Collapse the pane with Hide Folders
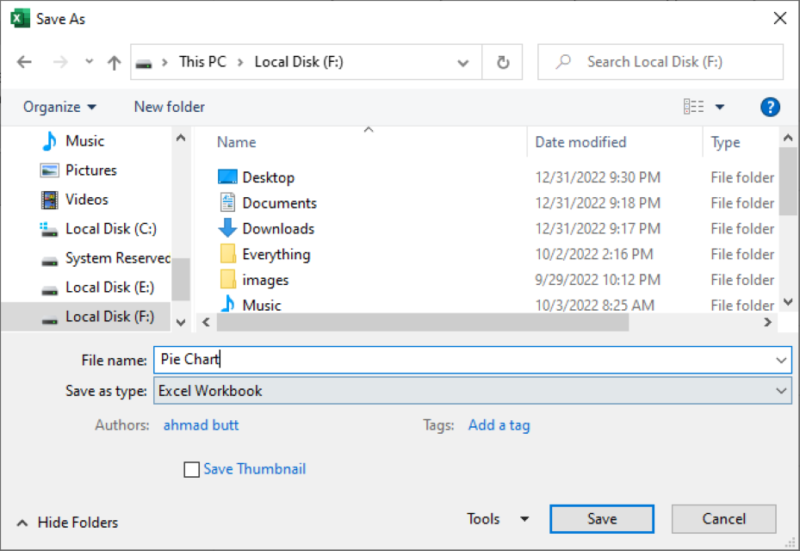 tap(67, 522)
